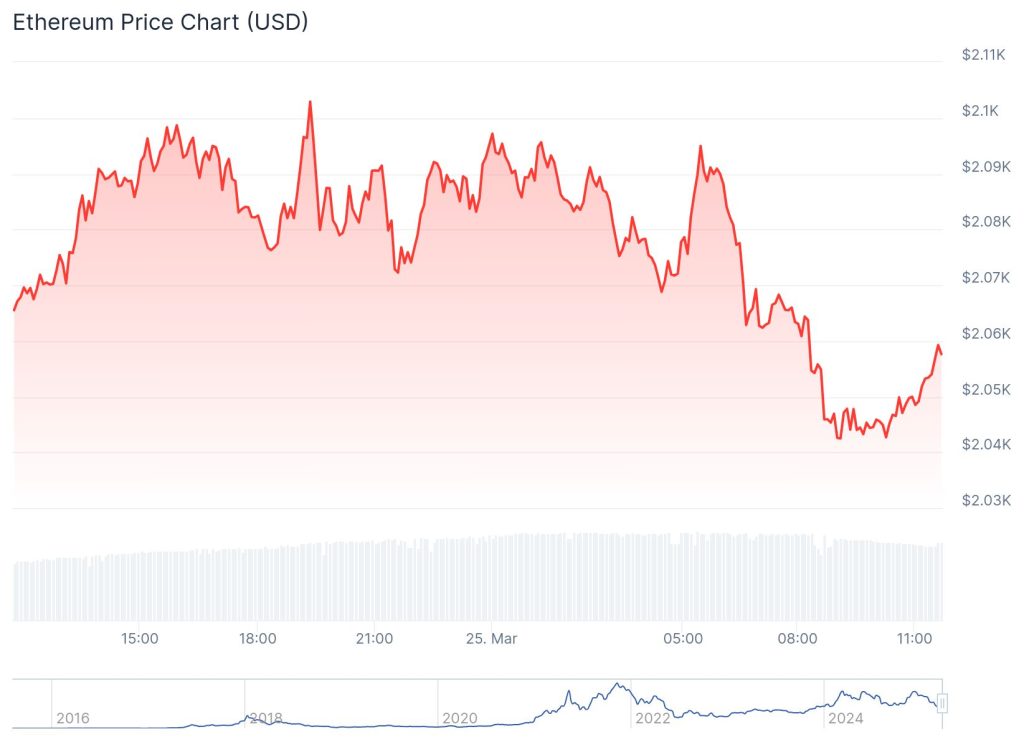
Task: Click the navigator range handle
Action: [941, 703]
